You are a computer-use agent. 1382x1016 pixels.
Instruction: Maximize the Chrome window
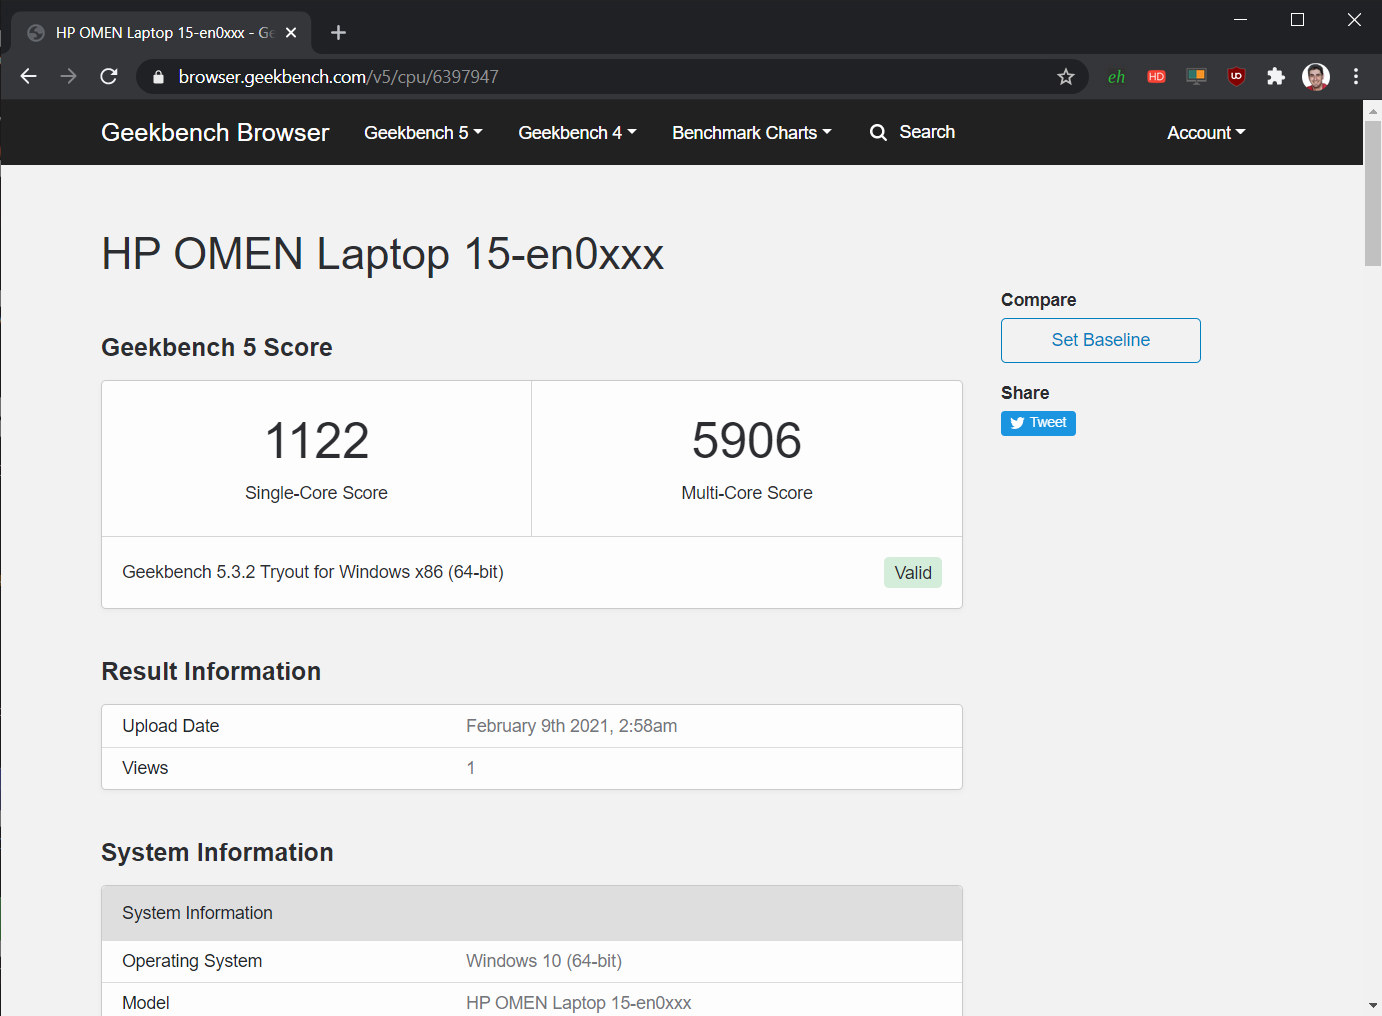(1298, 20)
